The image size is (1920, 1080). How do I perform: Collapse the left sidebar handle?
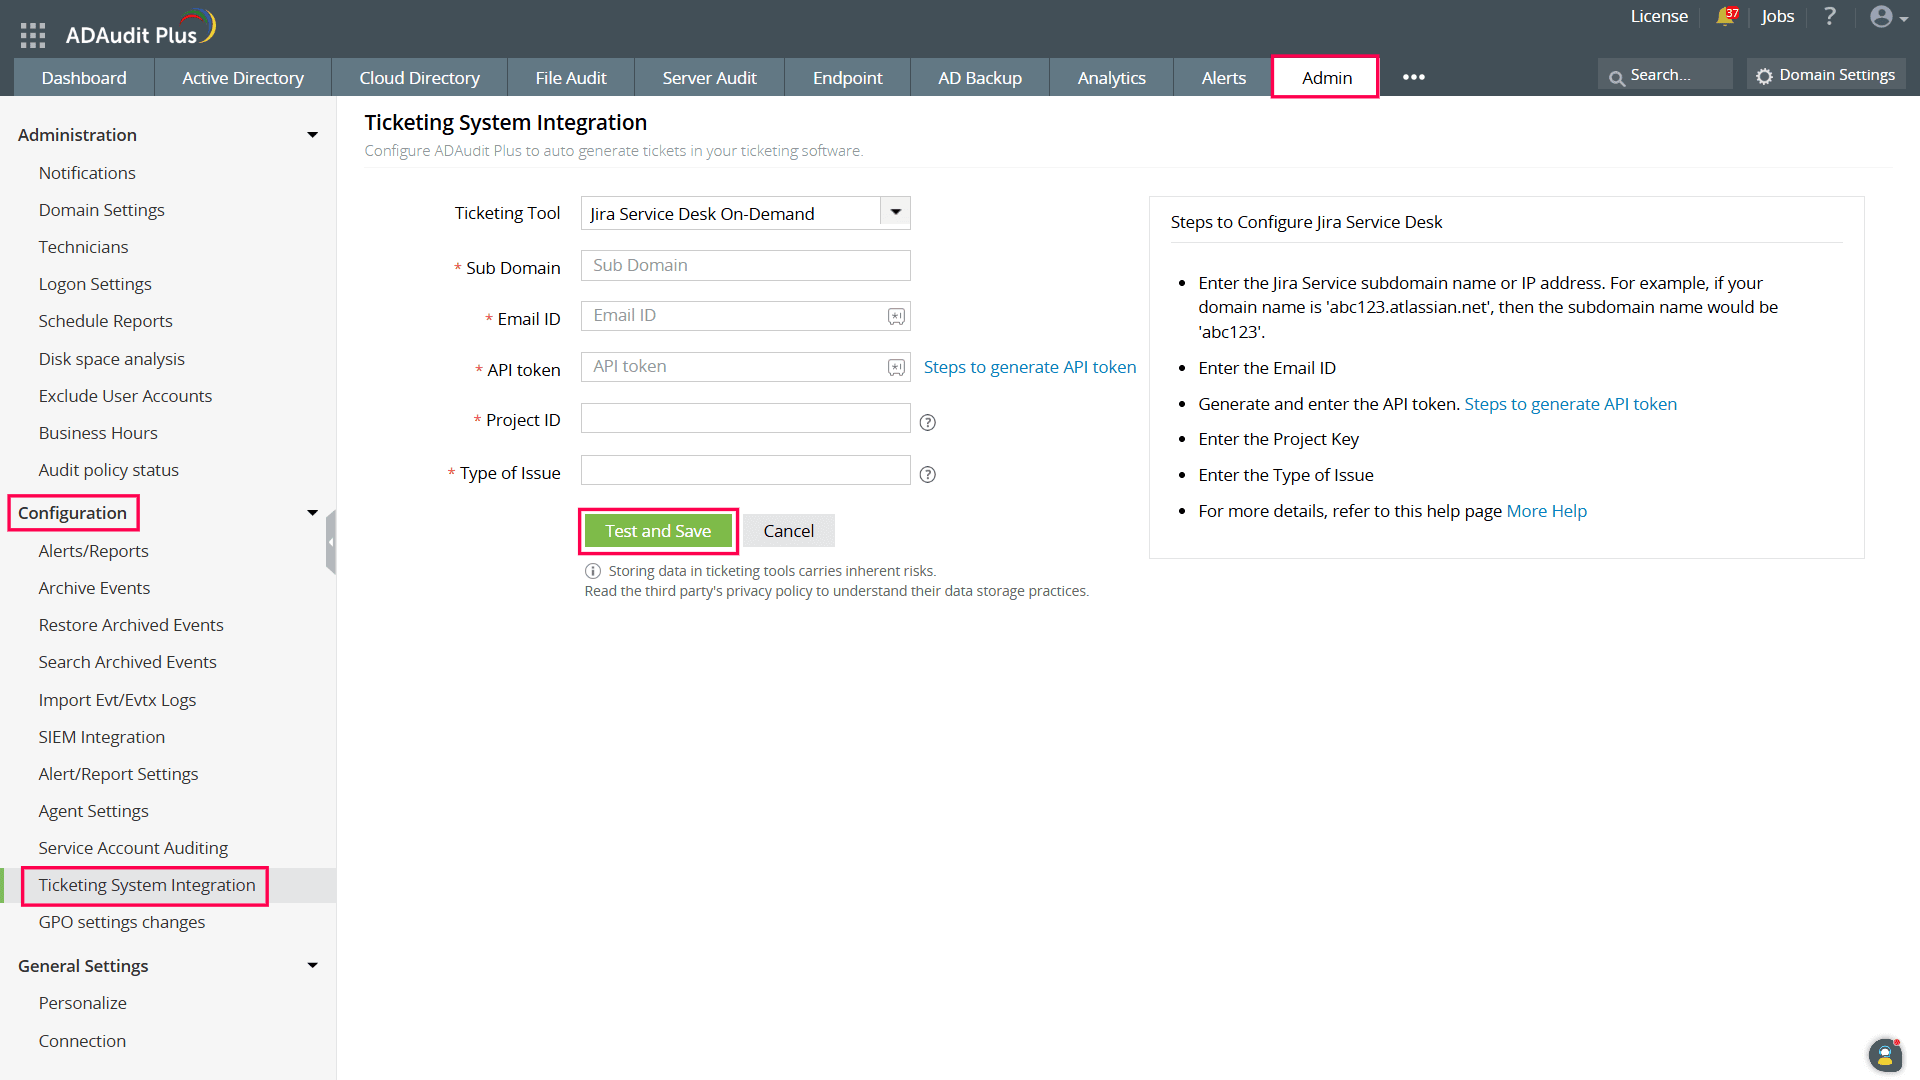pyautogui.click(x=330, y=542)
